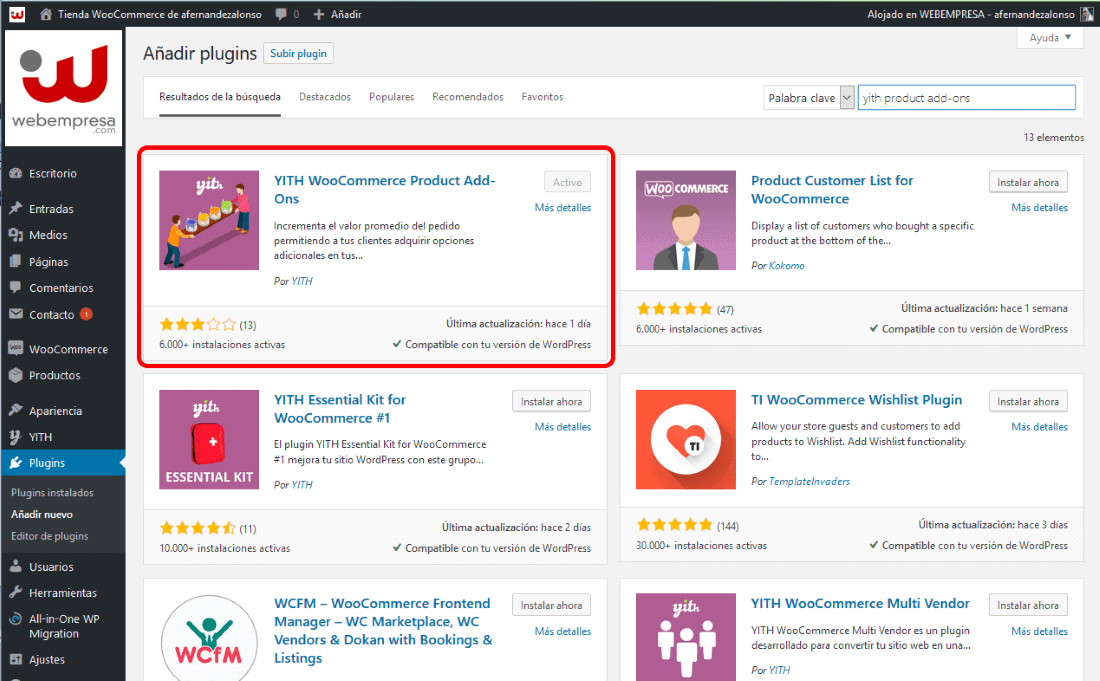Open Más detalles for Product Customer List
The width and height of the screenshot is (1100, 681).
(1040, 208)
